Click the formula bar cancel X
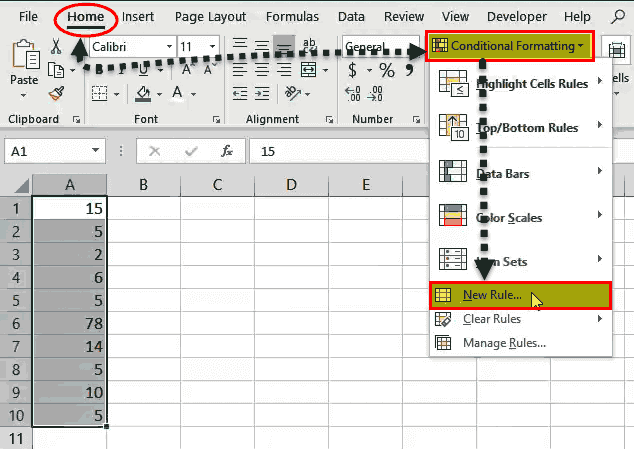 [x=155, y=151]
